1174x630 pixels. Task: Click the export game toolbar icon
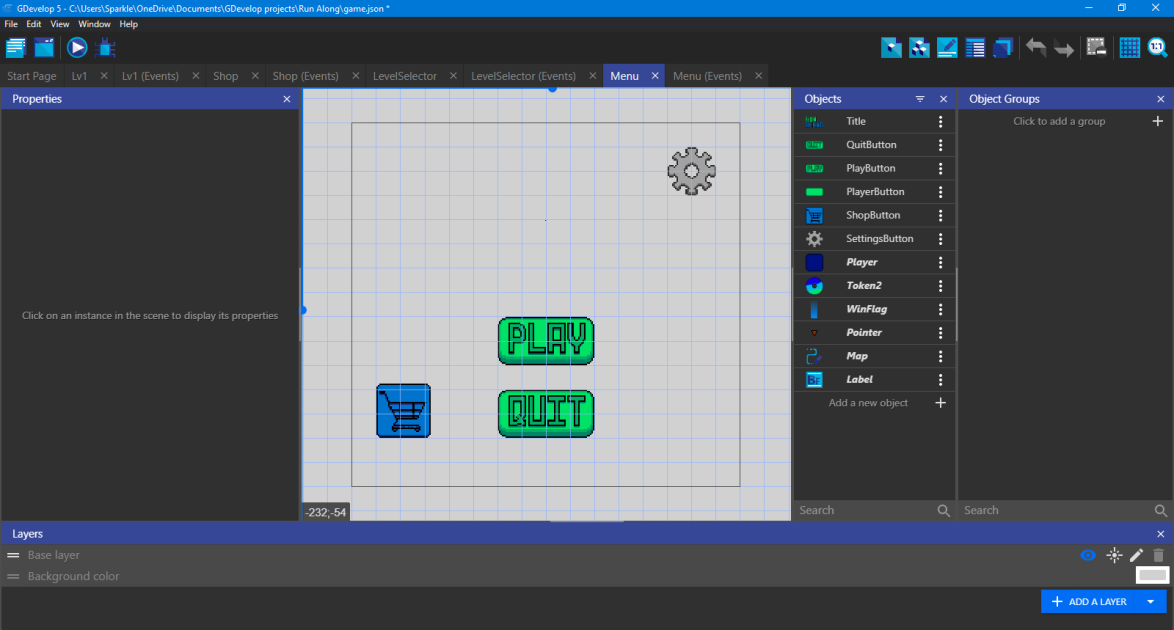point(44,48)
